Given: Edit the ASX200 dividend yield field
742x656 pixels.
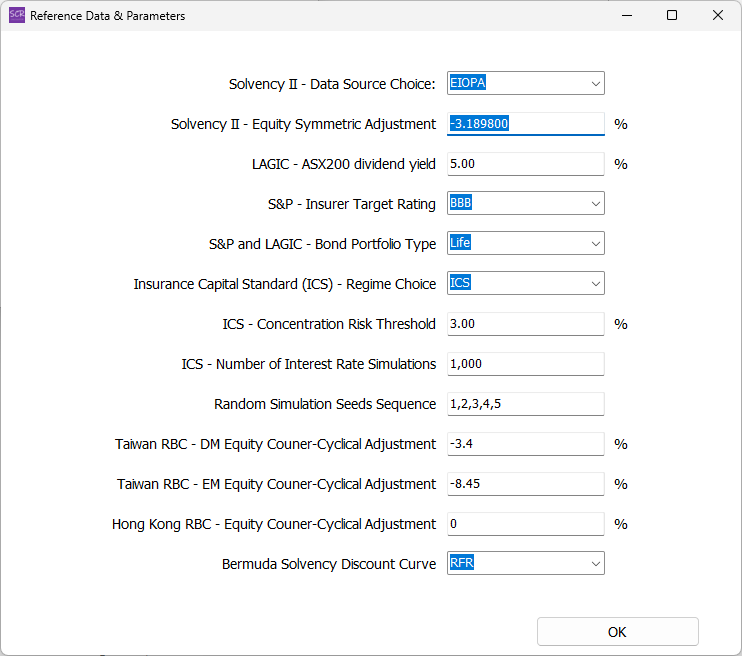Looking at the screenshot, I should [526, 164].
